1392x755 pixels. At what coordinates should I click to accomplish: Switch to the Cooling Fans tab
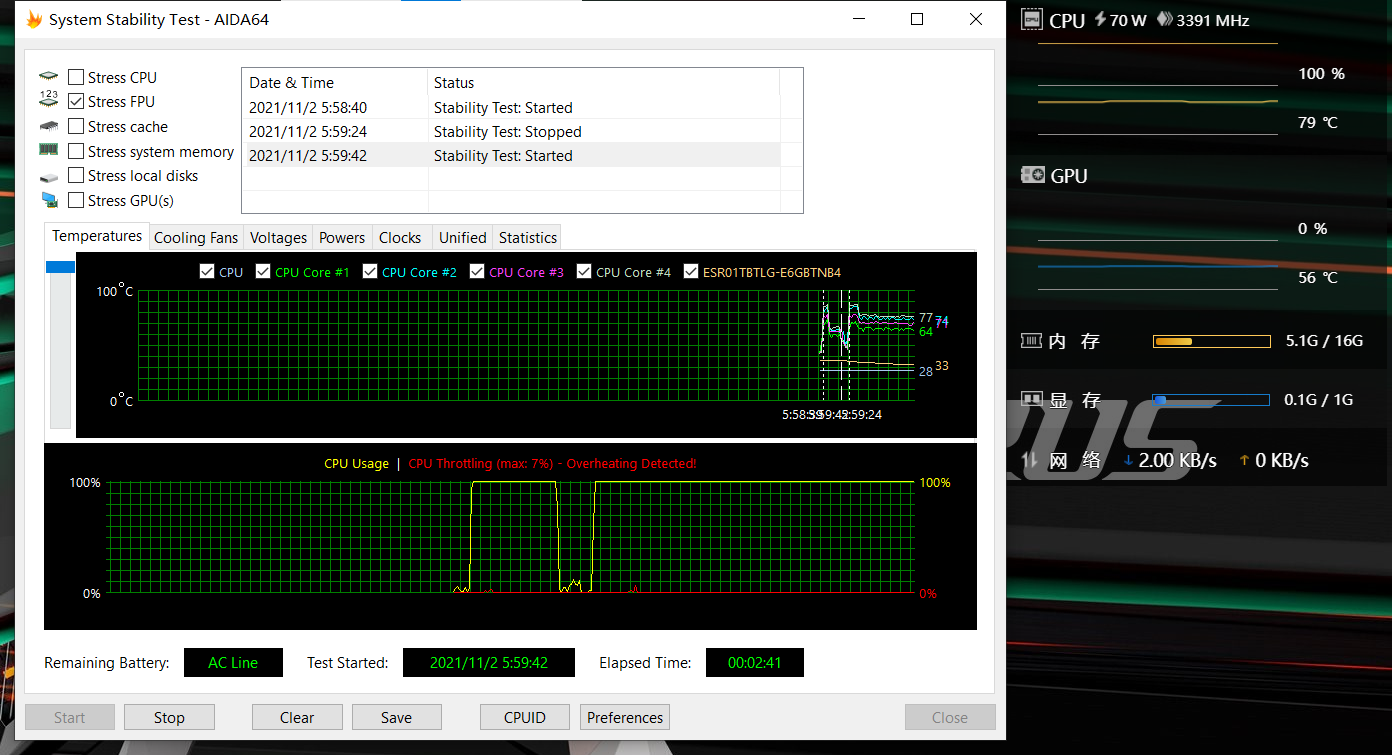196,237
